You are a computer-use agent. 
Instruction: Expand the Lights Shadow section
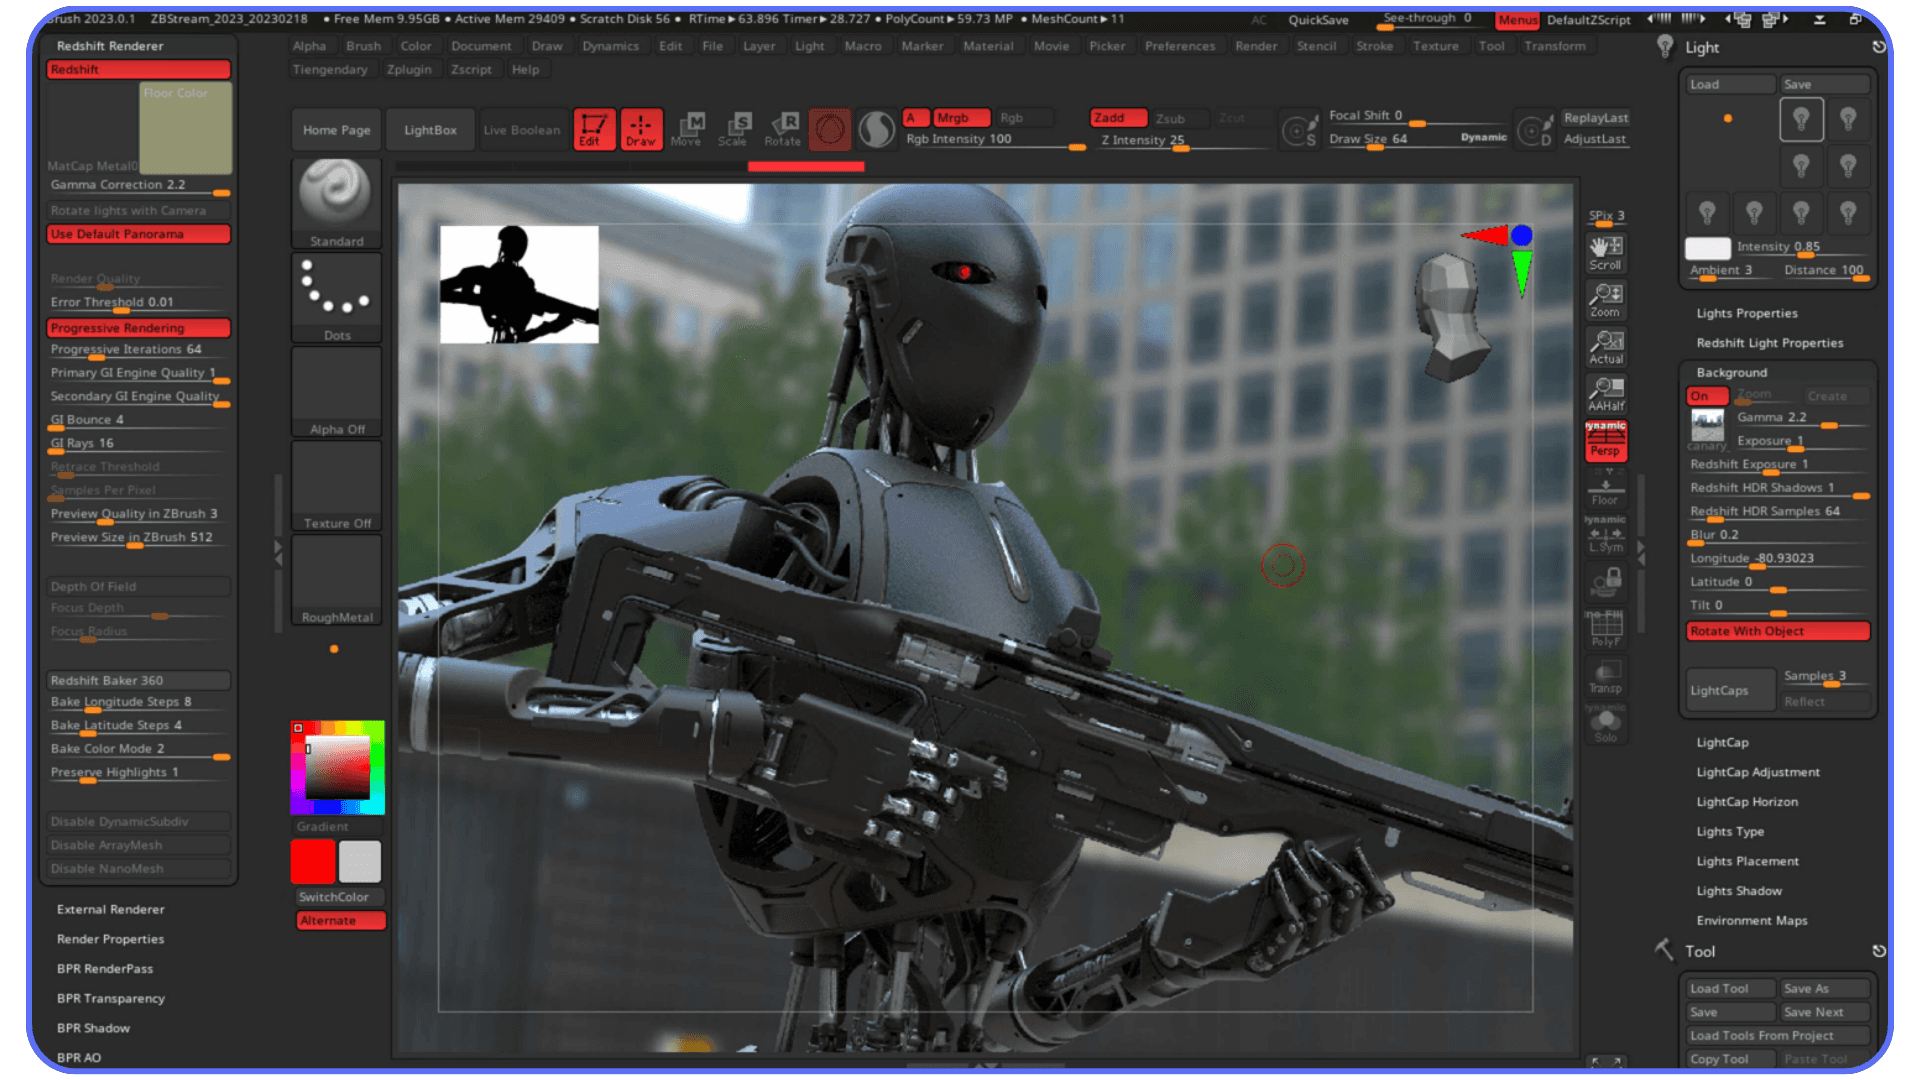pos(1739,890)
